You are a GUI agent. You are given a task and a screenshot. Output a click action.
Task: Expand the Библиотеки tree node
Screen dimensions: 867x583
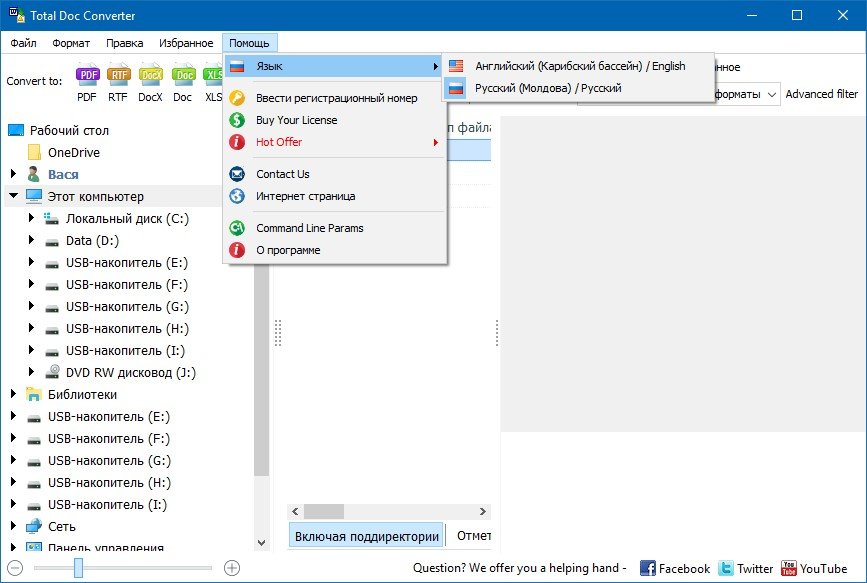click(14, 394)
